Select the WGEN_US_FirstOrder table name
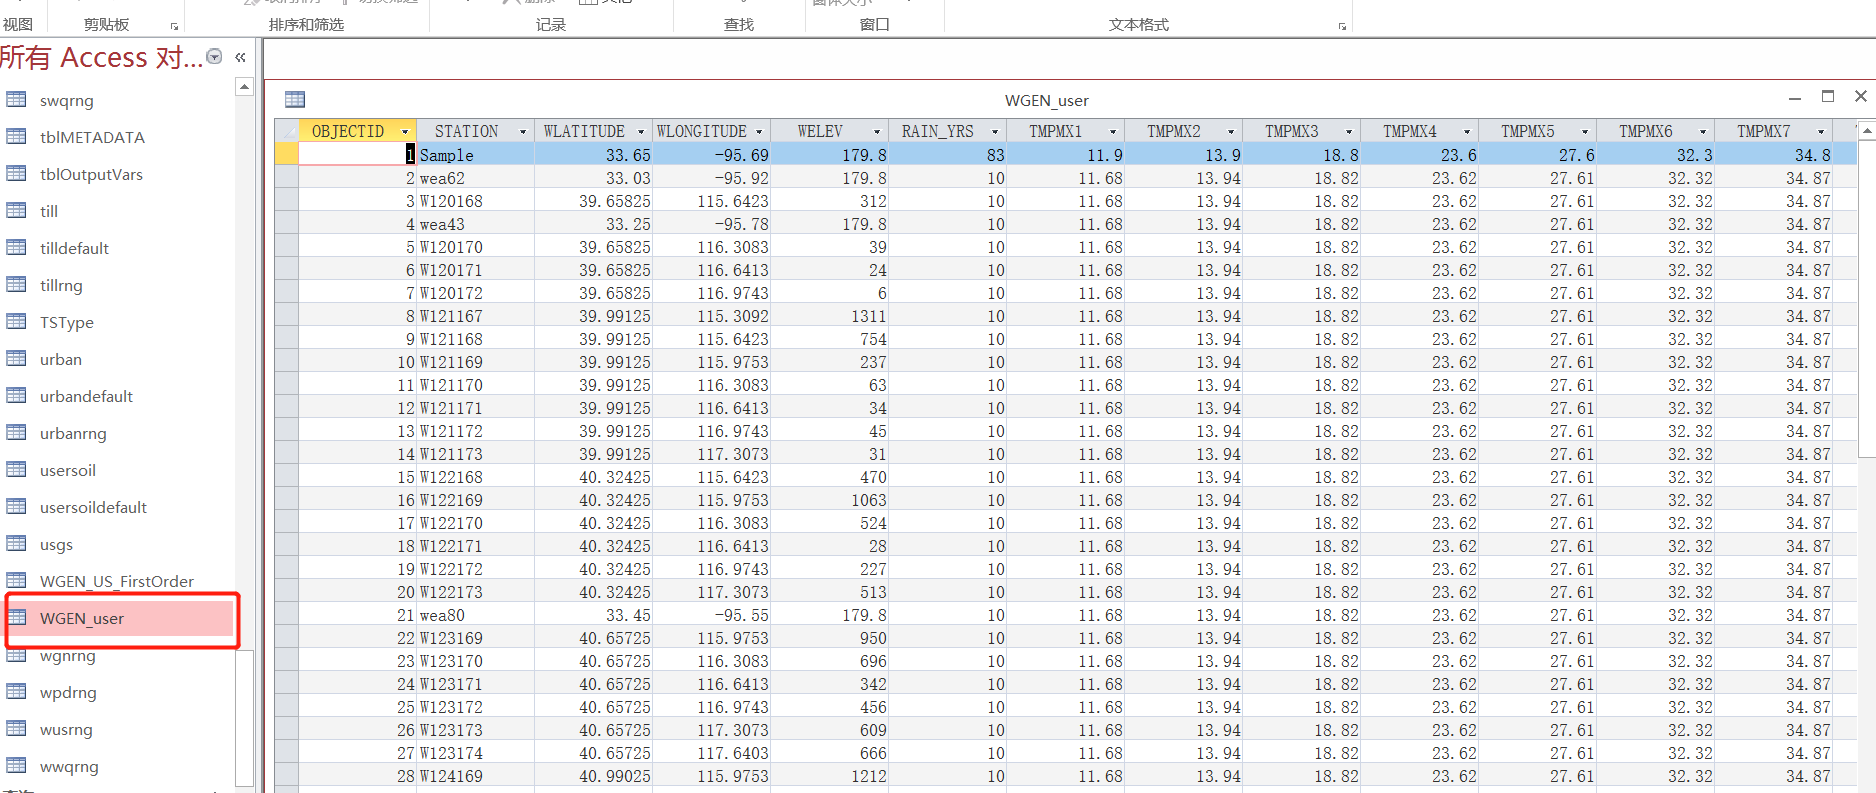 [117, 581]
